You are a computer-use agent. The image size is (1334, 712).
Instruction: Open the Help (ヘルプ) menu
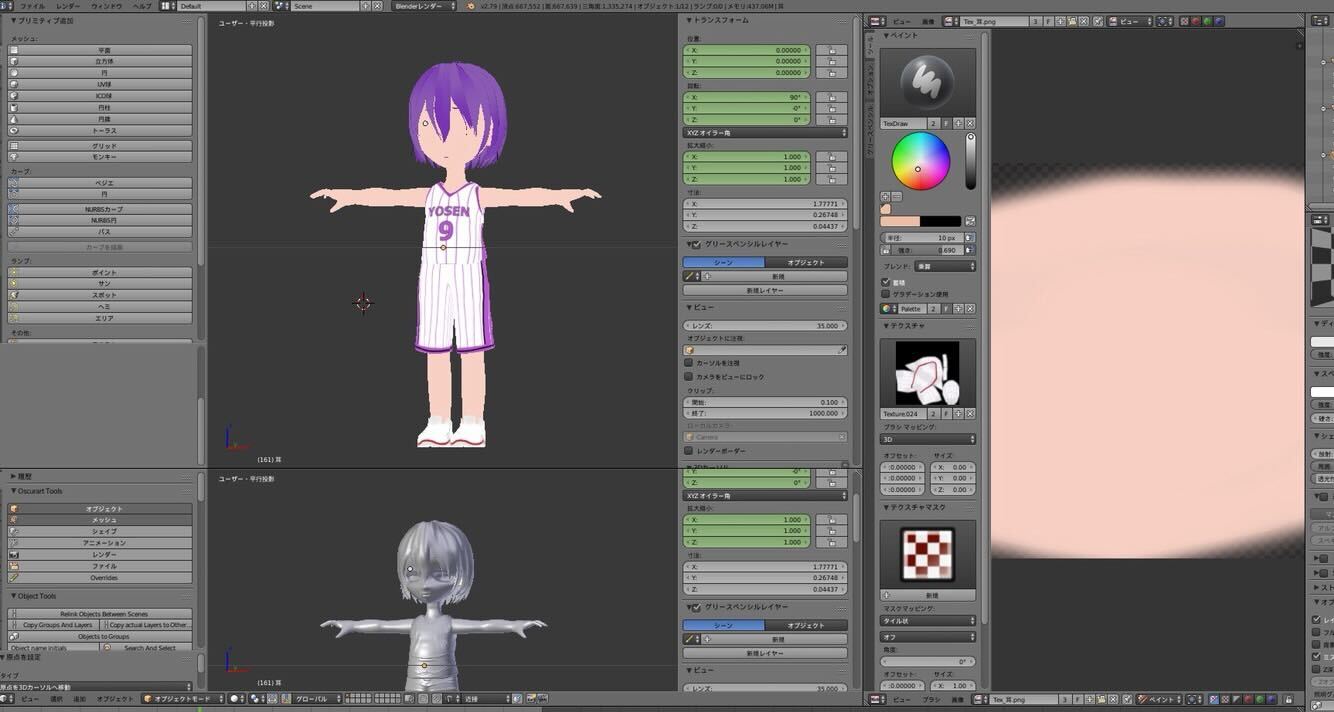(142, 6)
